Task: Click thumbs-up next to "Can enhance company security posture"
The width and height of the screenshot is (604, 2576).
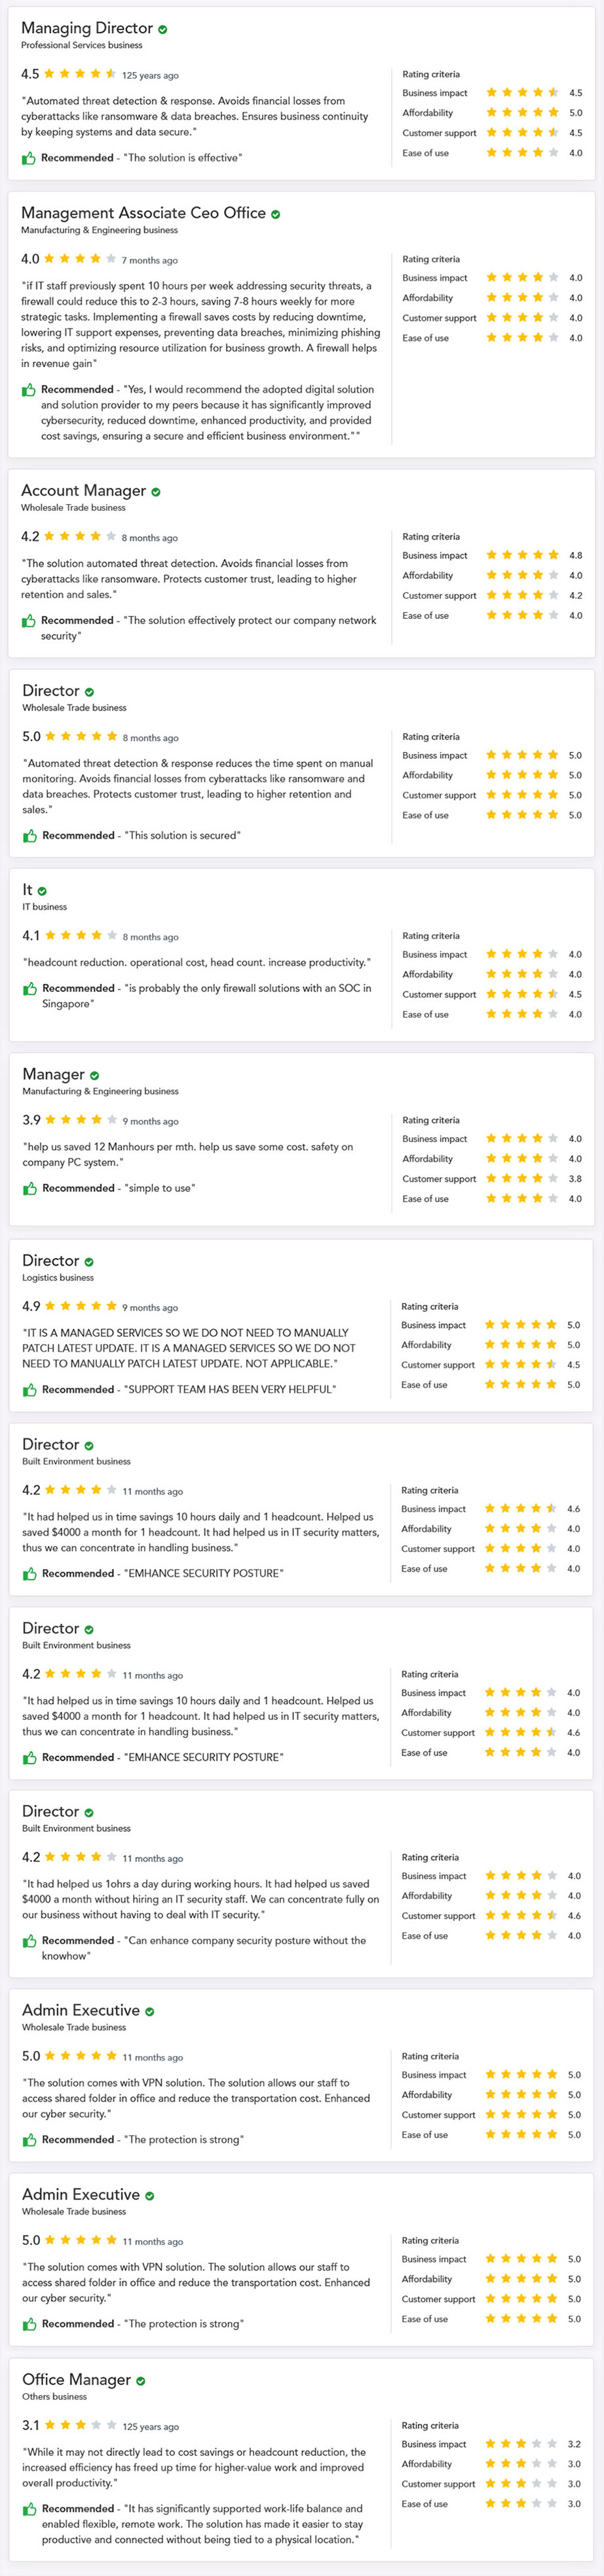Action: click(30, 1940)
